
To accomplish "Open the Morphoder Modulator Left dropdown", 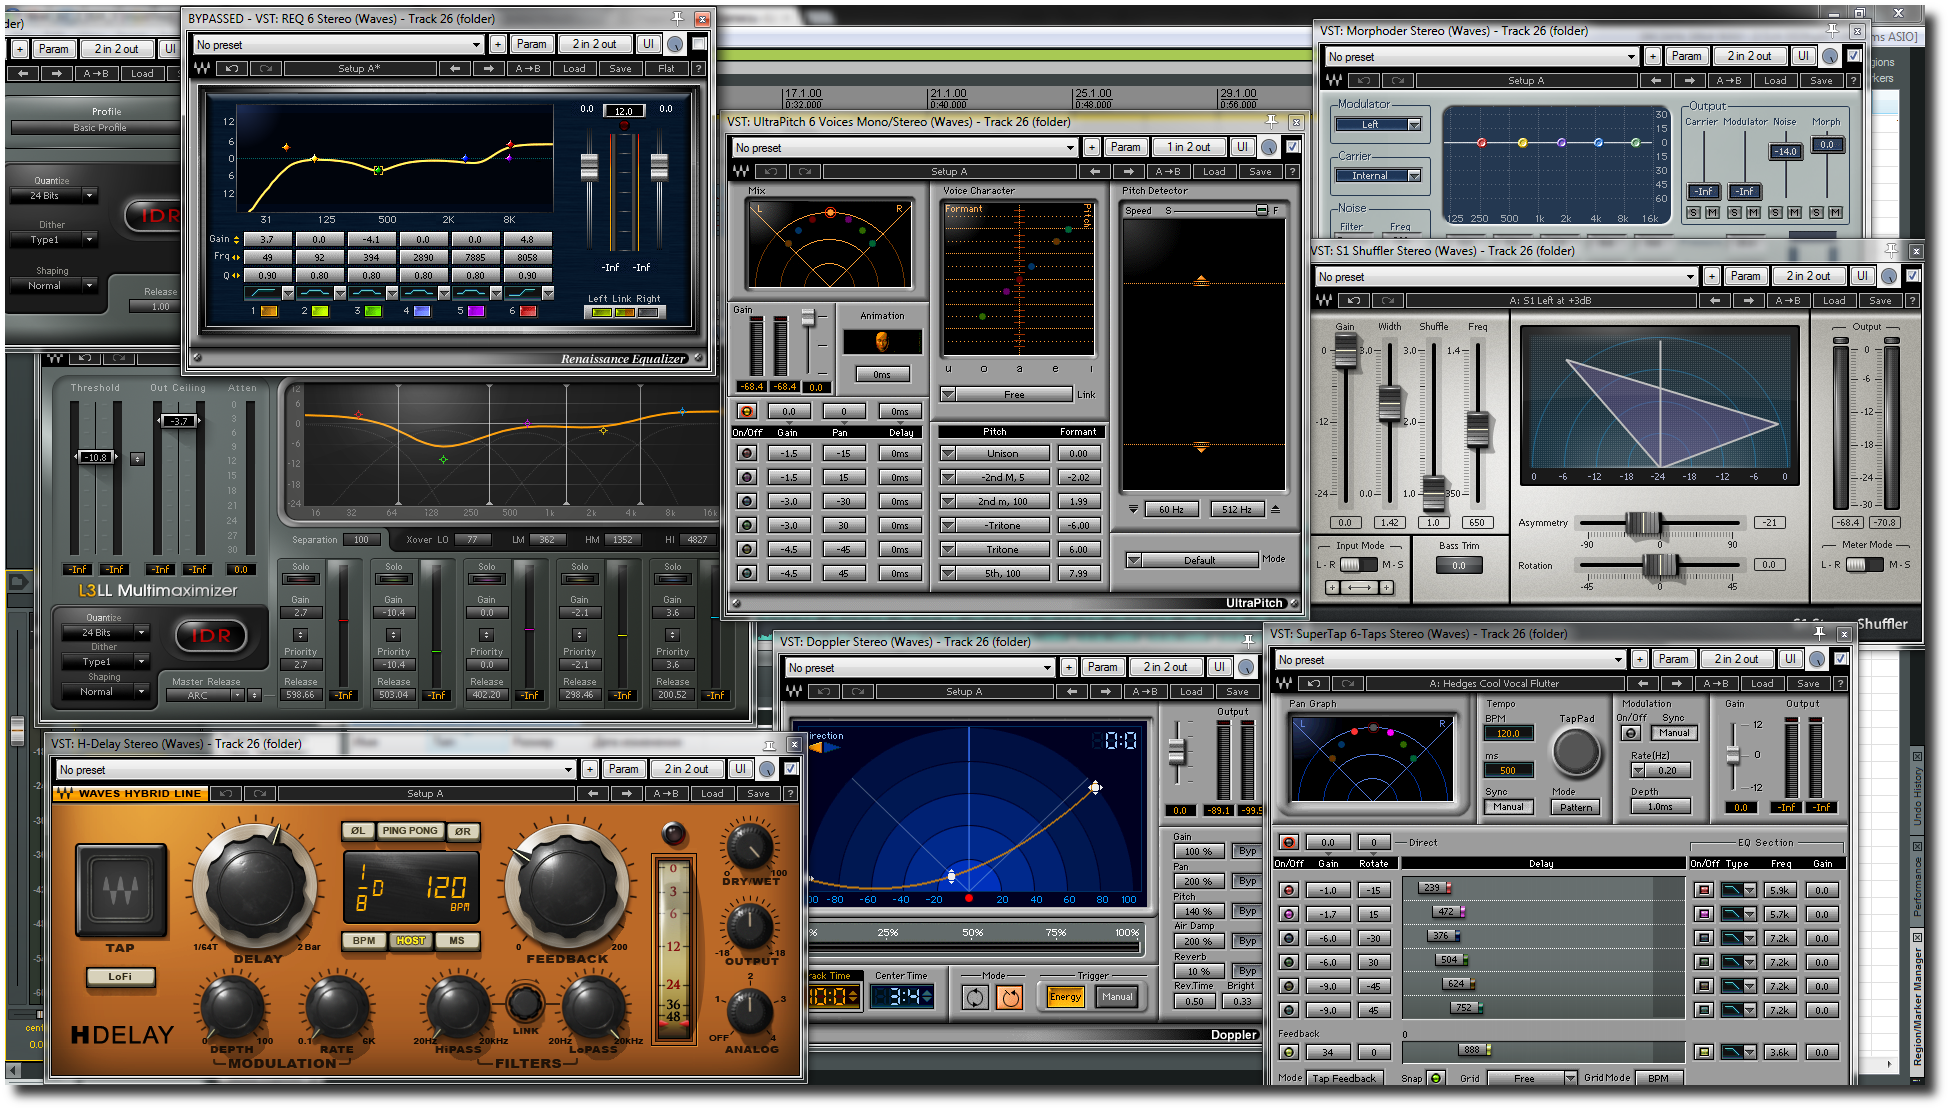I will click(1378, 125).
